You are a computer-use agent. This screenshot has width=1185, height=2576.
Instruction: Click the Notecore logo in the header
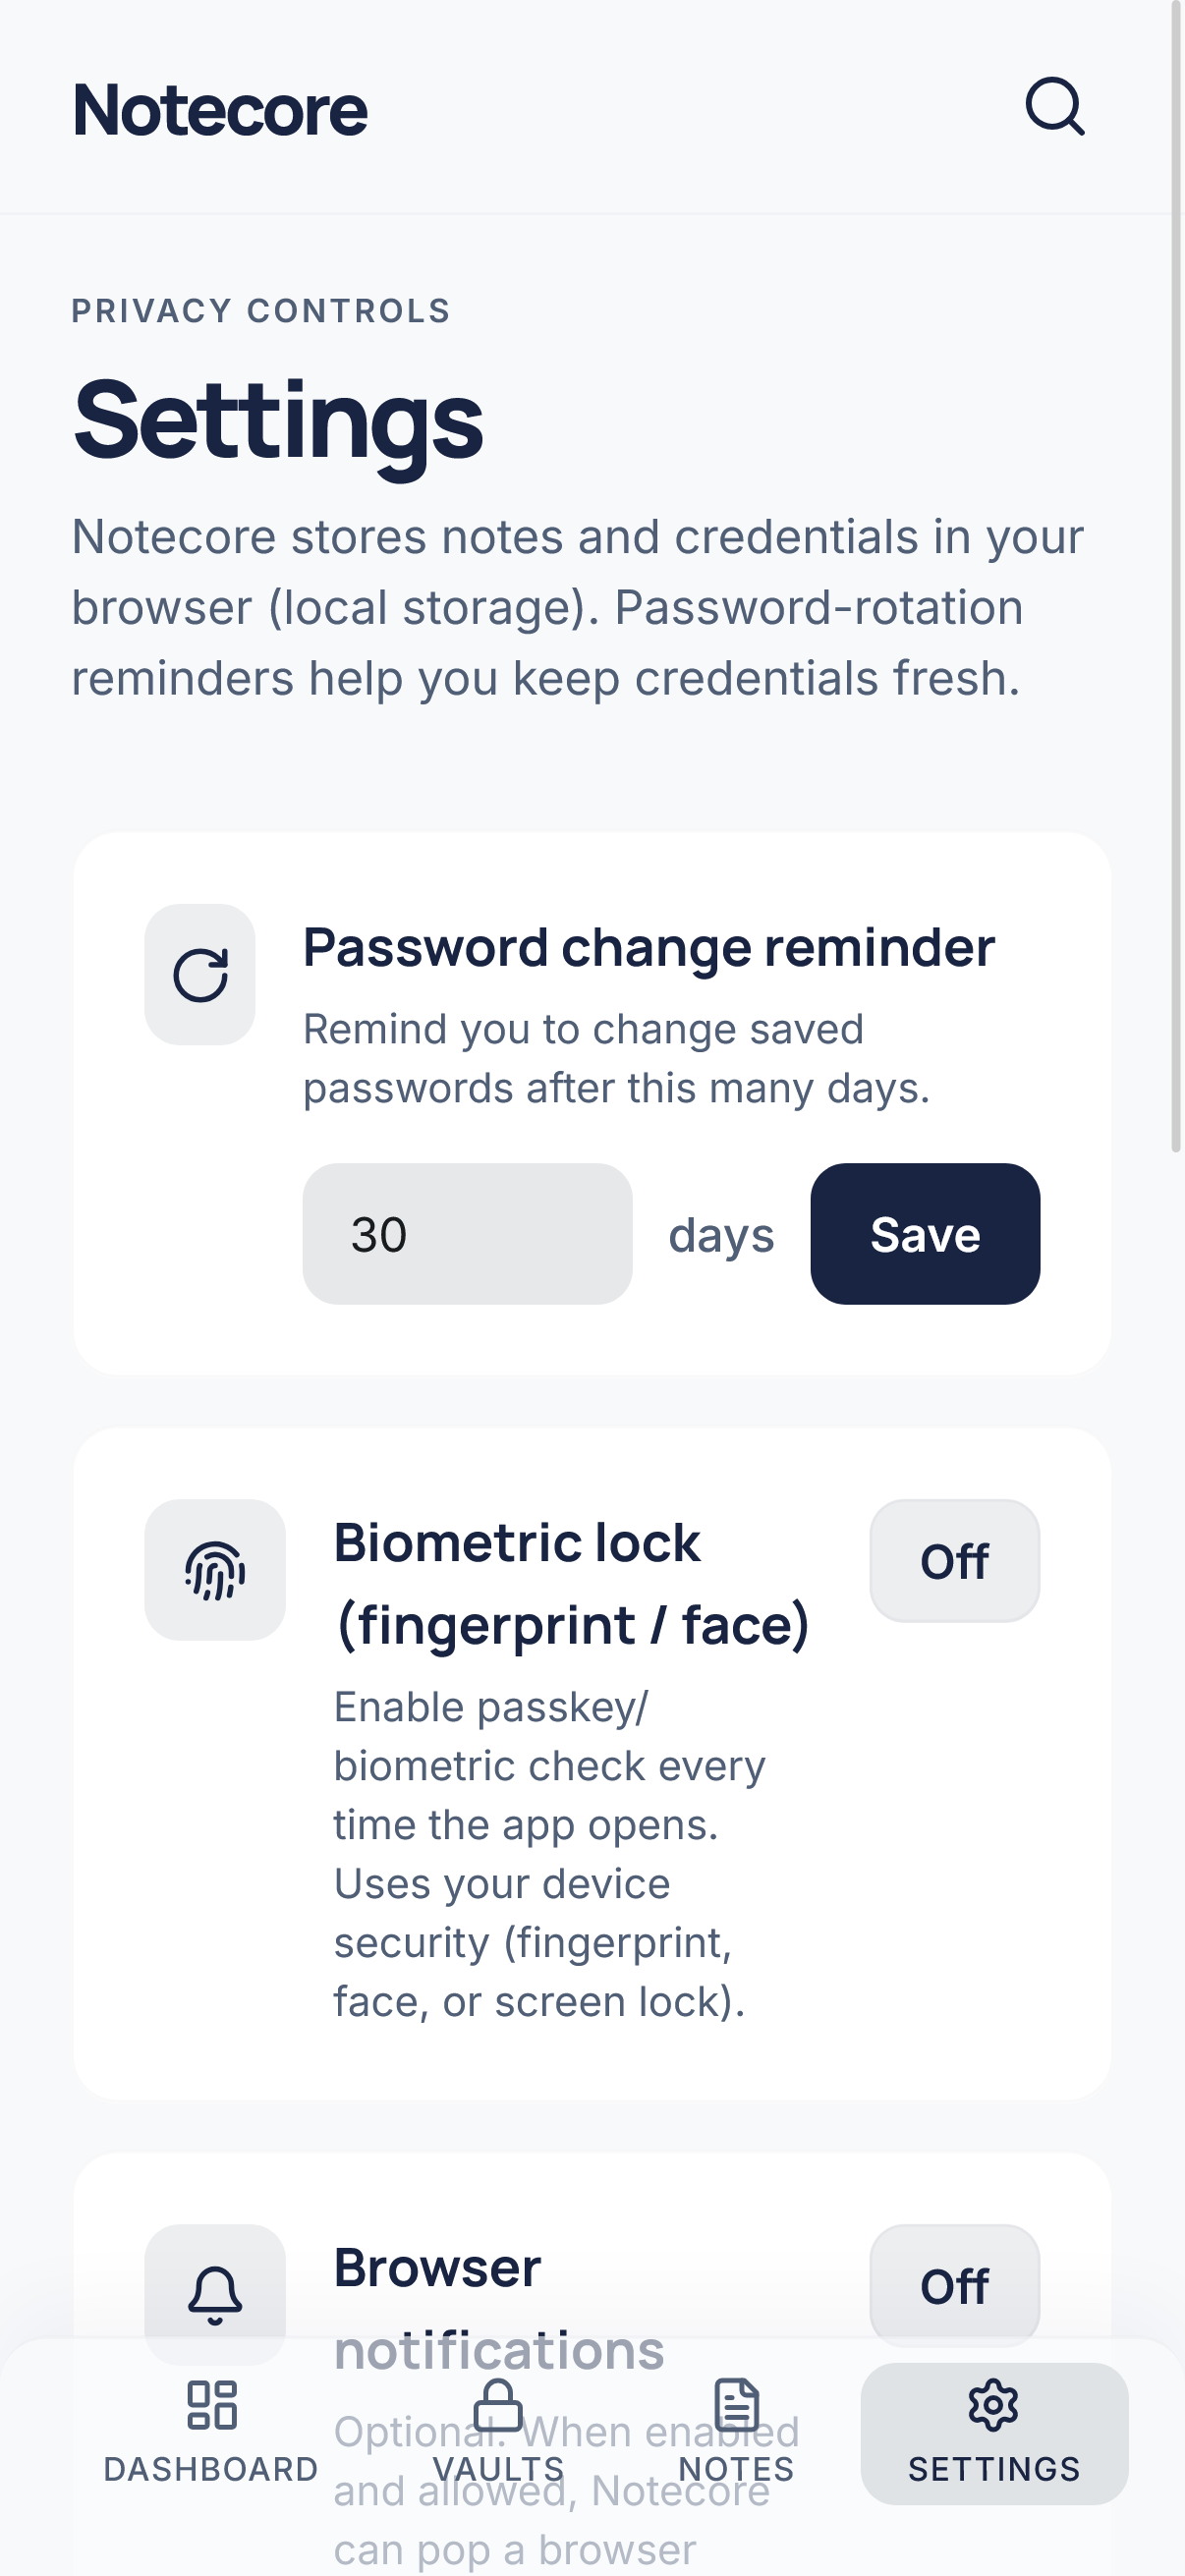[x=220, y=110]
